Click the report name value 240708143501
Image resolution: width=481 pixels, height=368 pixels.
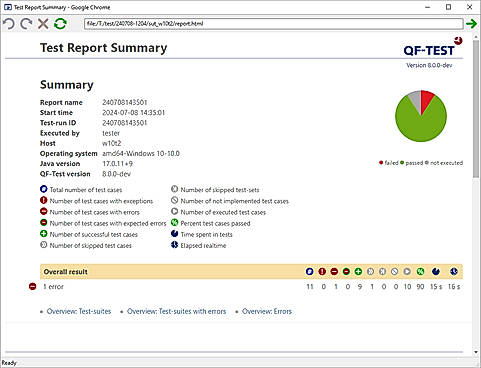(125, 102)
